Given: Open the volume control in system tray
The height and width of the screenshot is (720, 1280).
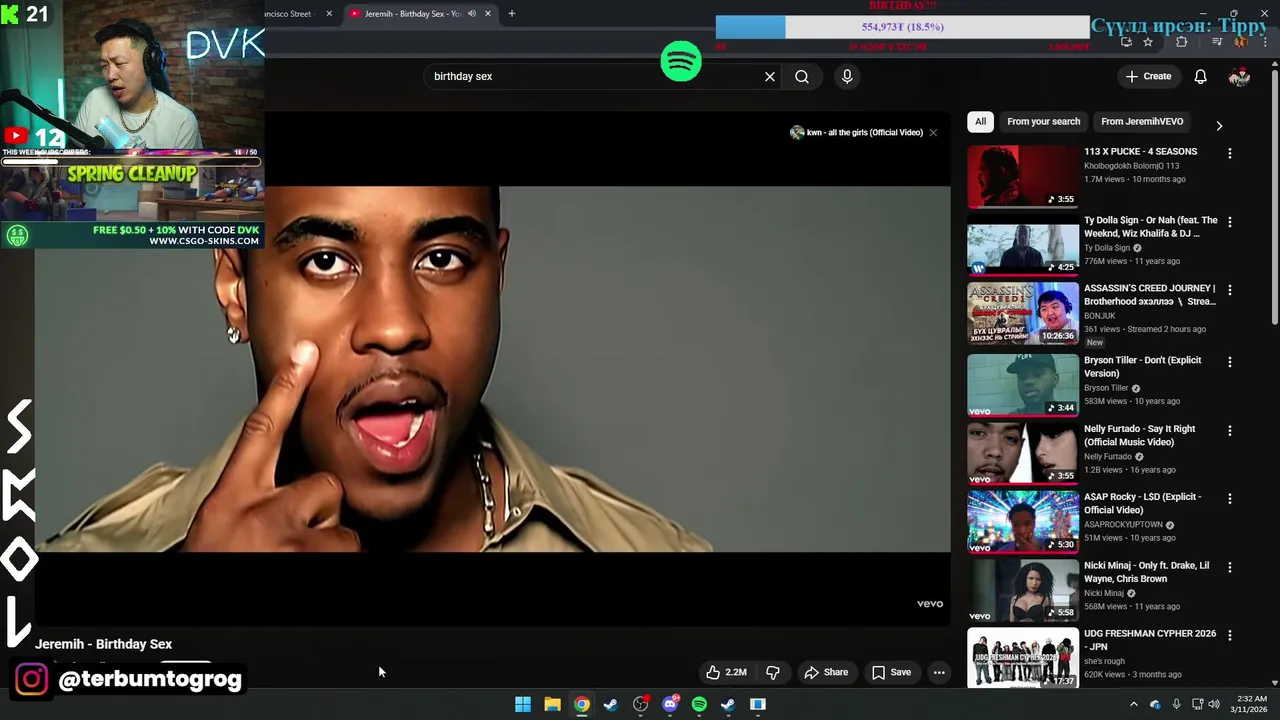Looking at the screenshot, I should (1214, 704).
